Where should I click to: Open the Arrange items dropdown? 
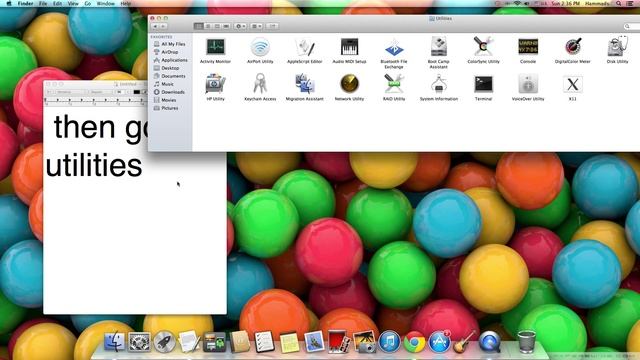(256, 26)
